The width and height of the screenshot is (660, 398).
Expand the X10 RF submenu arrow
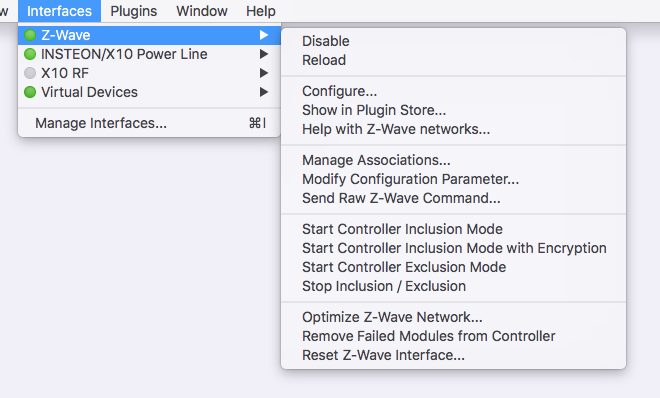tap(264, 73)
